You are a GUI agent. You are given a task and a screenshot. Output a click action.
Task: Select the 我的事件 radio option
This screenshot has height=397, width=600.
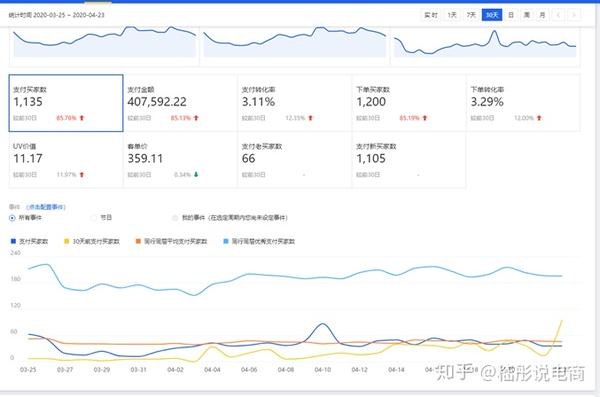175,218
